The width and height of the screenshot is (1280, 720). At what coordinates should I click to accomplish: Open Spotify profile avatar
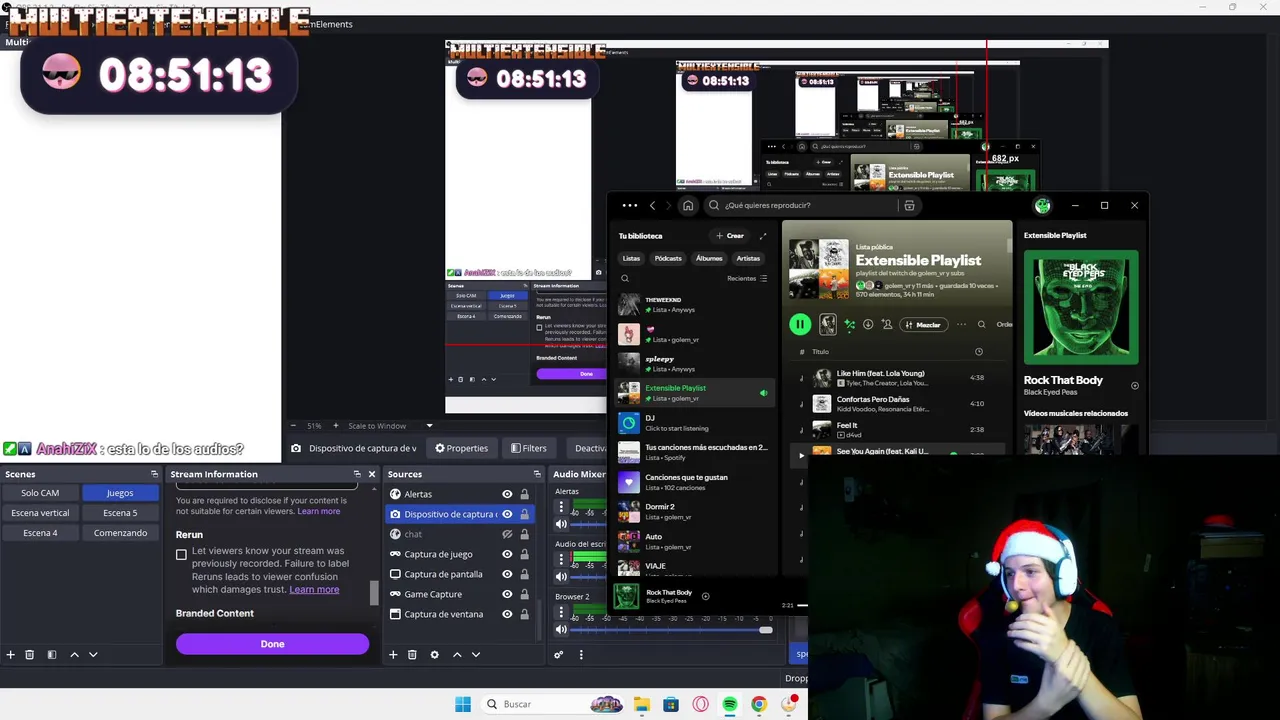point(1043,205)
